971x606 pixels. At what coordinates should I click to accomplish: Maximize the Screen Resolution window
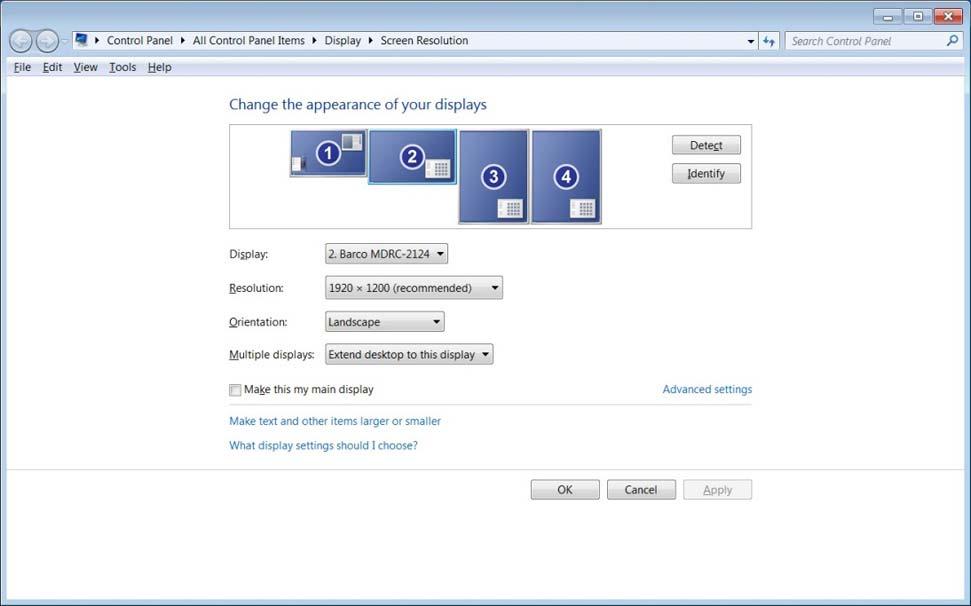point(918,17)
